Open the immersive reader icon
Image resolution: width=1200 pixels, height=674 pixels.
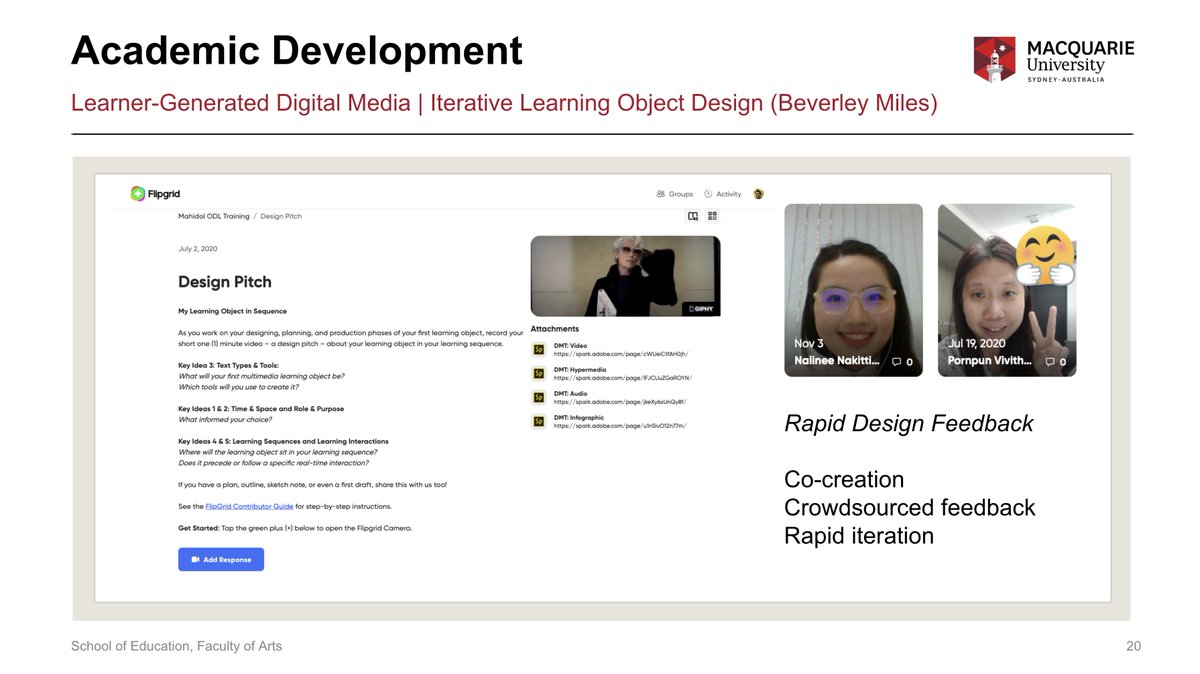(x=693, y=216)
